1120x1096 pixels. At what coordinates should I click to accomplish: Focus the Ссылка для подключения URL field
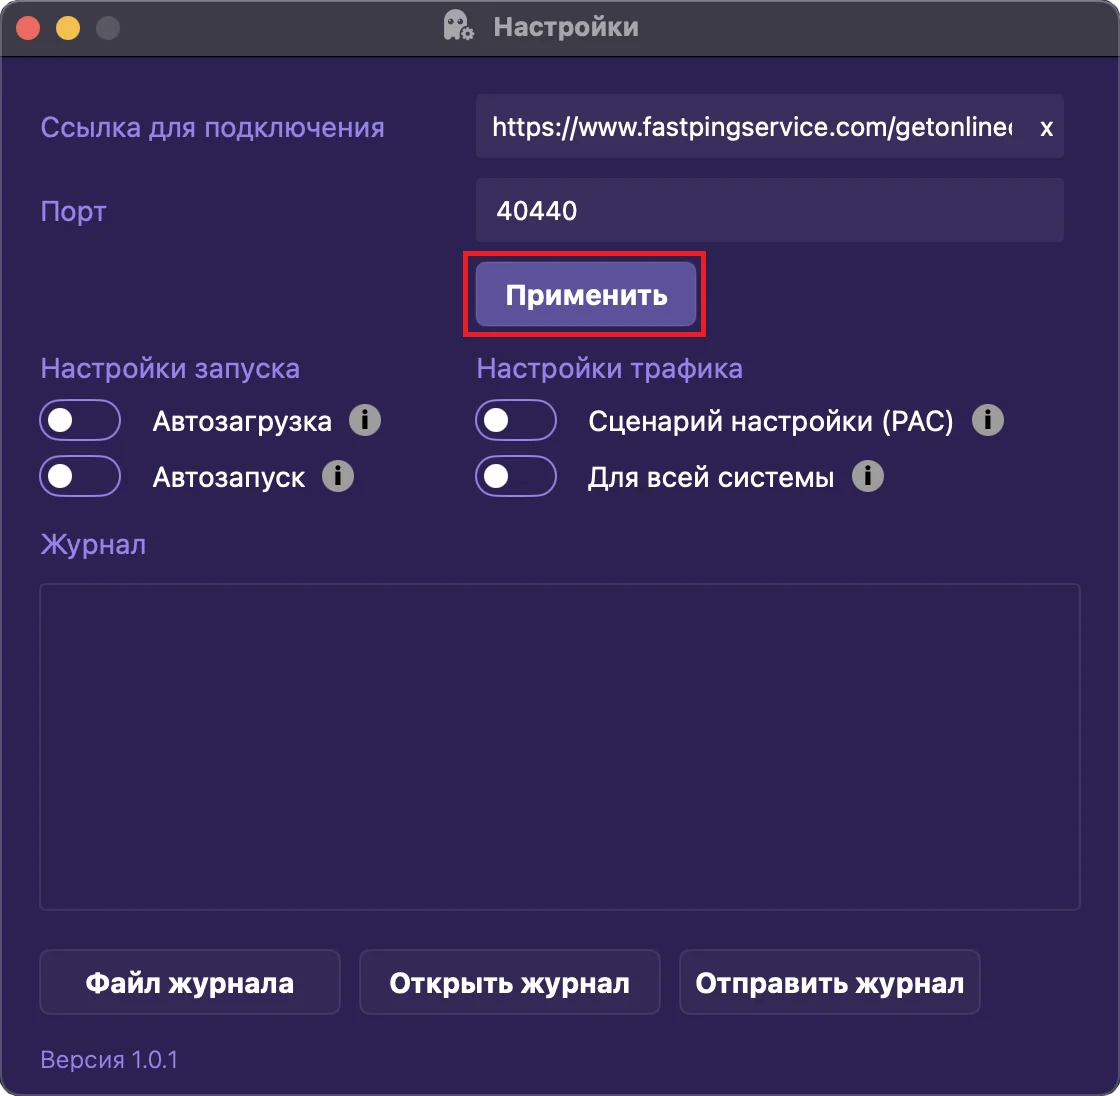point(750,128)
